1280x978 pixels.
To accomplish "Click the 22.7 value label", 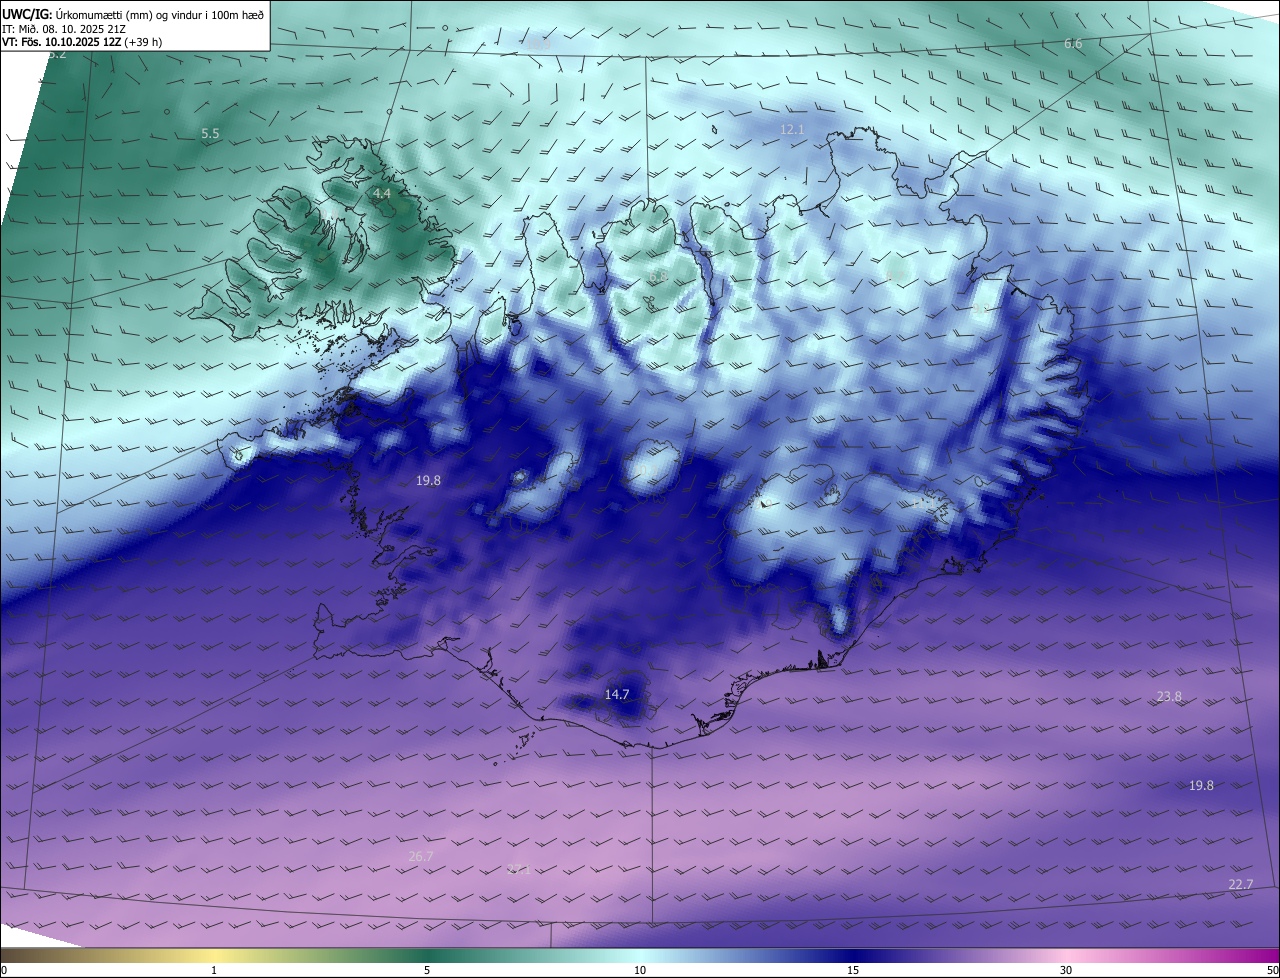I will pyautogui.click(x=1240, y=884).
